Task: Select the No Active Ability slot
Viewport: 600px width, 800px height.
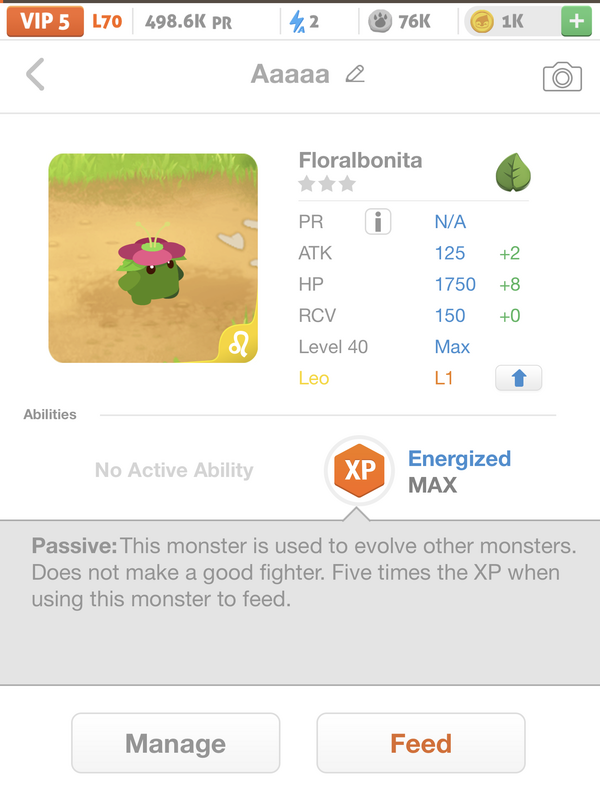Action: click(x=174, y=470)
